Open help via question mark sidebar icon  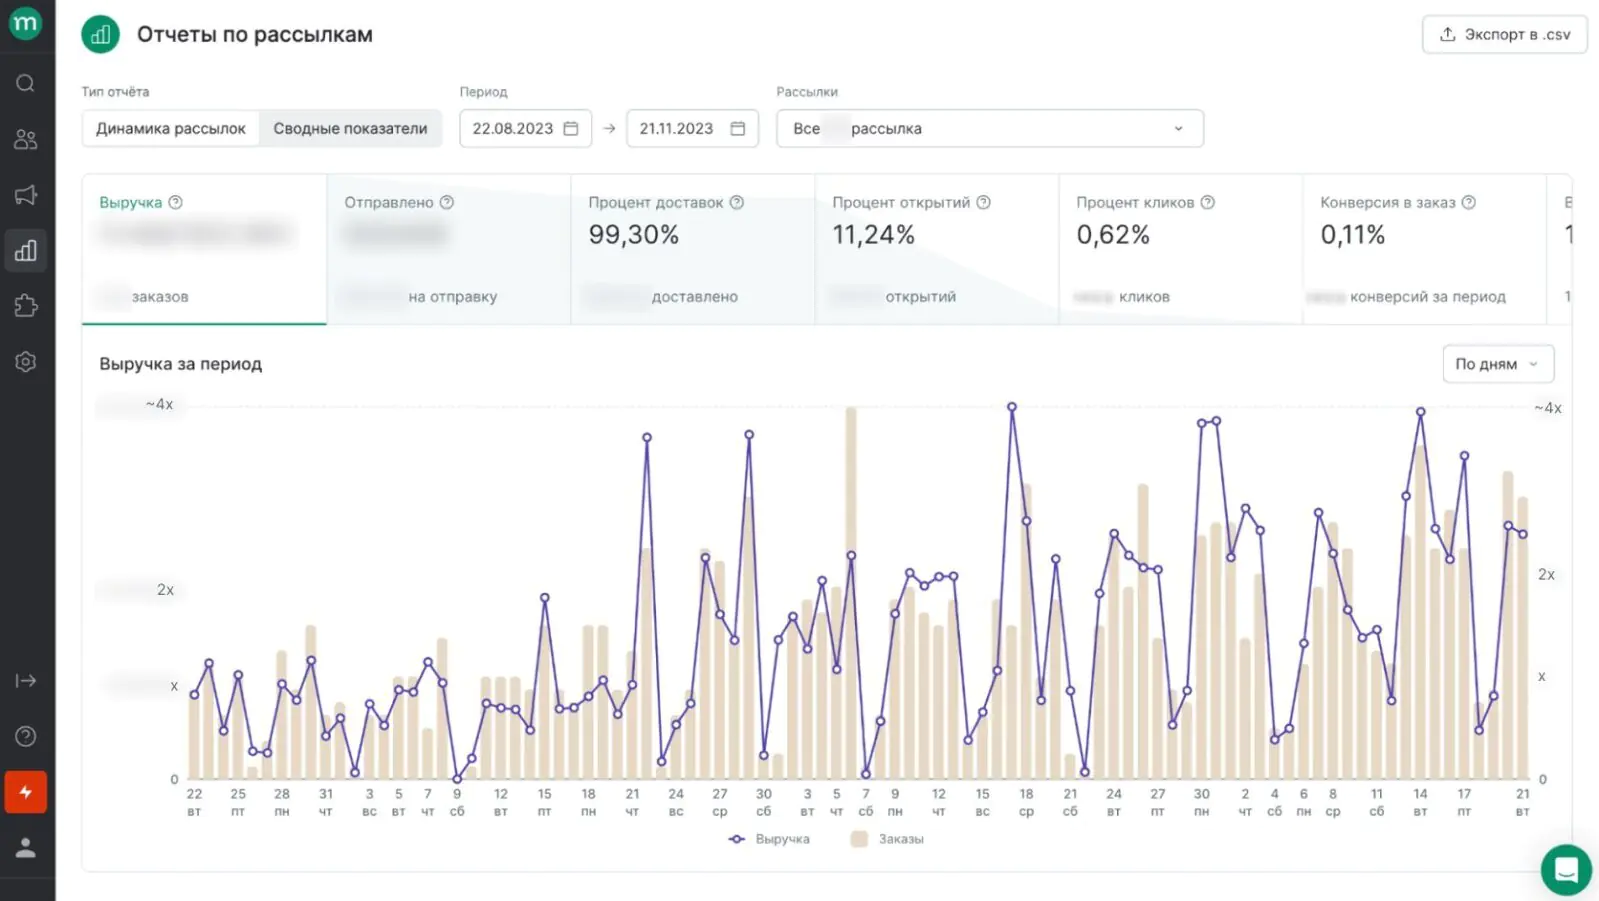click(x=26, y=737)
